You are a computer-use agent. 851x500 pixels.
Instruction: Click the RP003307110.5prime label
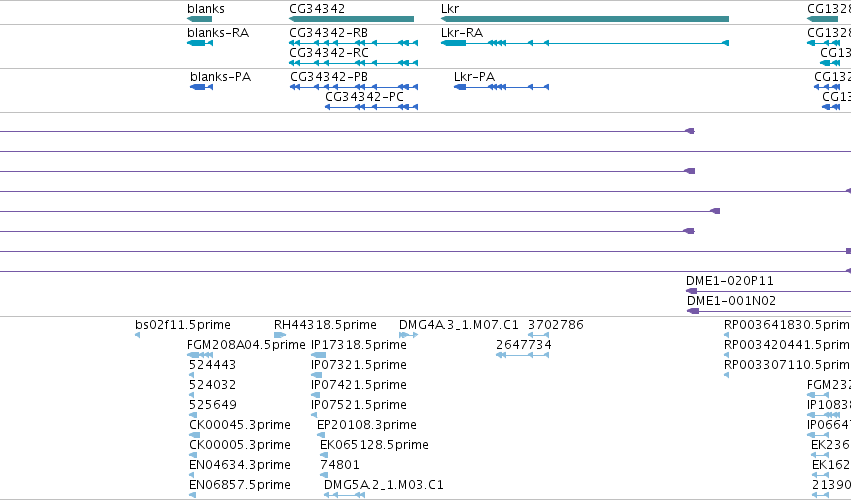[x=788, y=365]
